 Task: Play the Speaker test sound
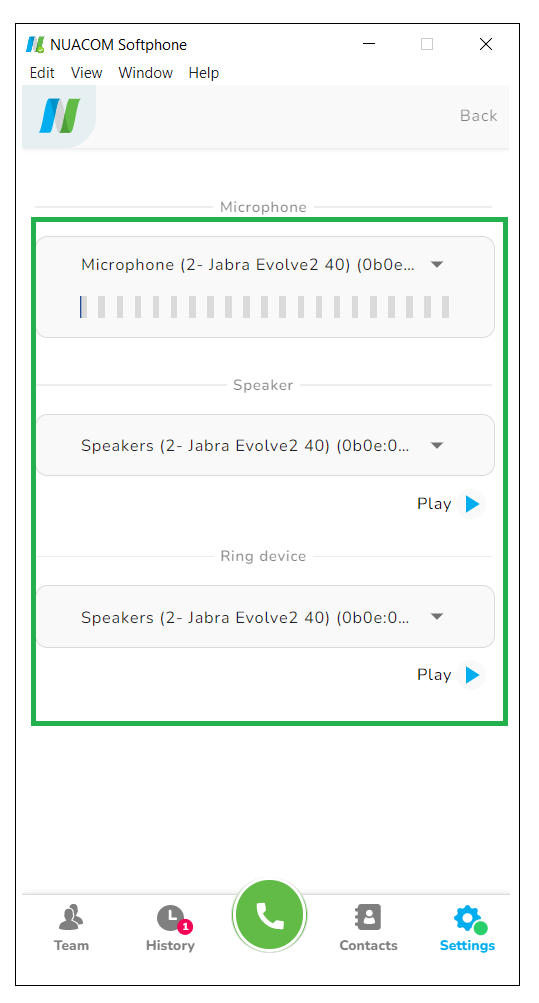472,504
